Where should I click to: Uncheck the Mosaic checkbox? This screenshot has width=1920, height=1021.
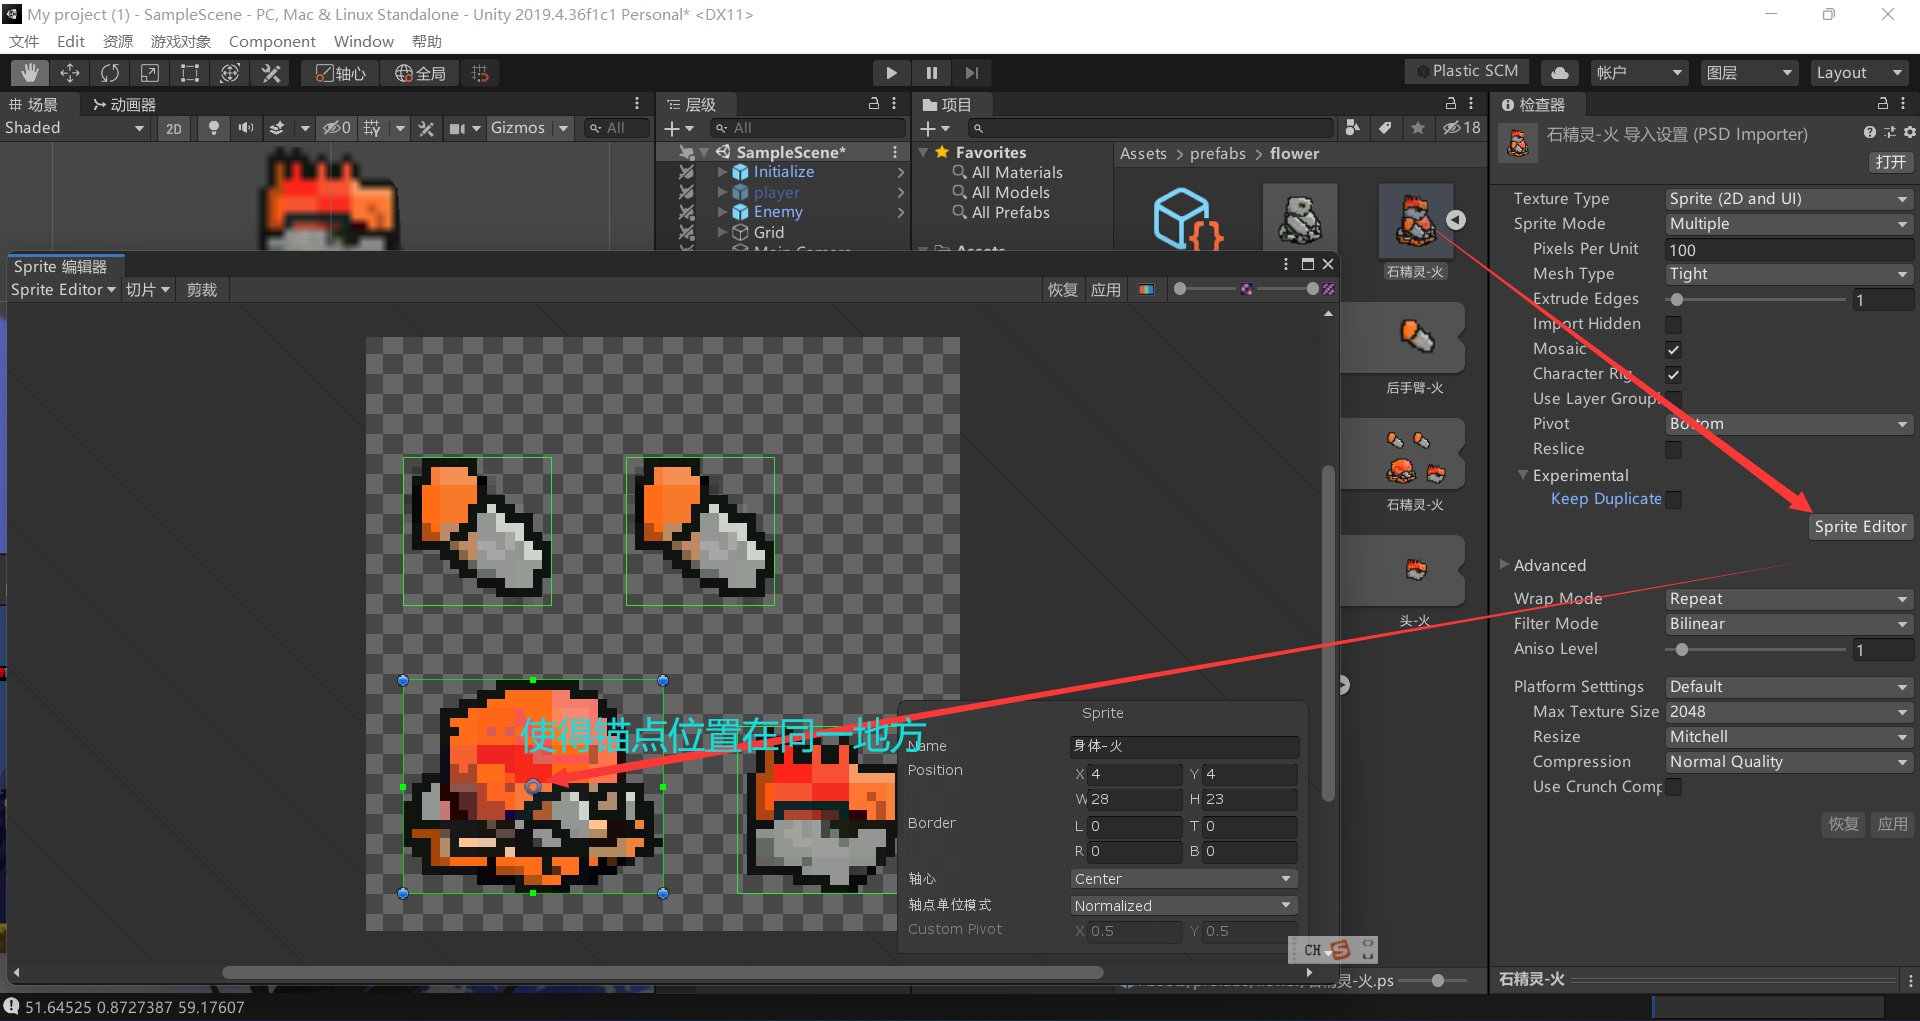(x=1673, y=349)
